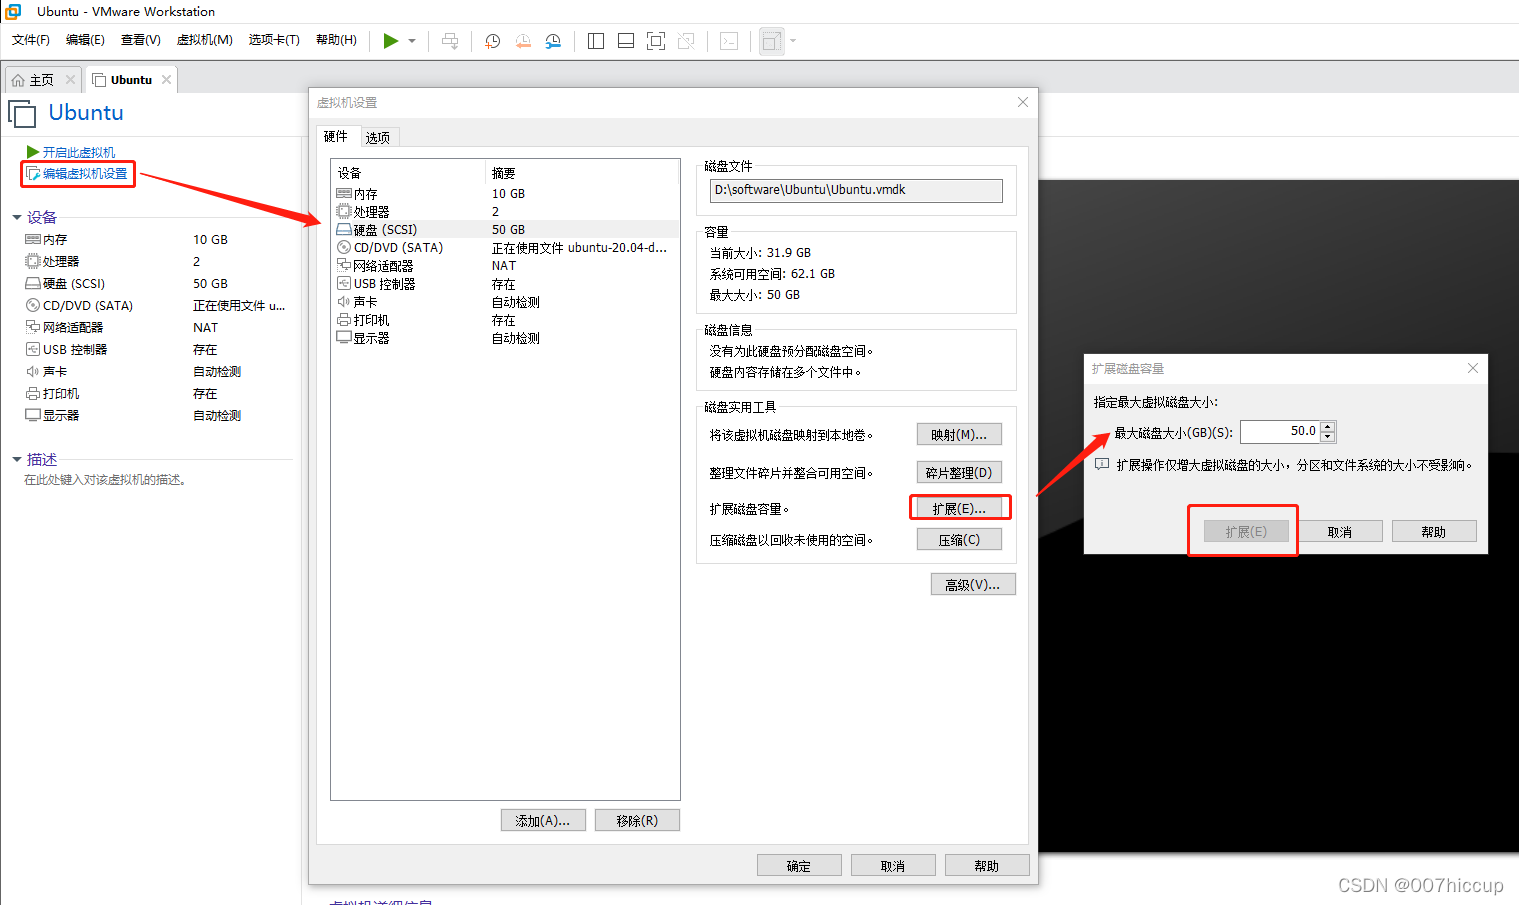
Task: Select 显示器 row in settings device list
Action: tap(505, 338)
